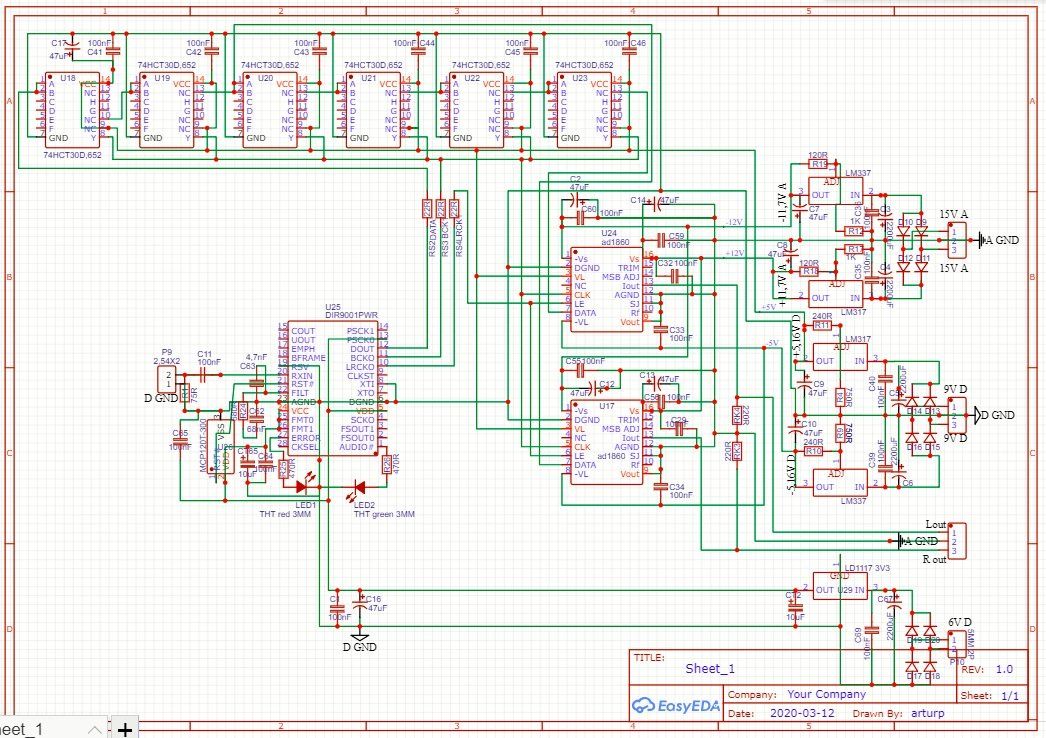Add a new schematic sheet with the plus button
Viewport: 1046px width, 738px height.
pyautogui.click(x=125, y=728)
